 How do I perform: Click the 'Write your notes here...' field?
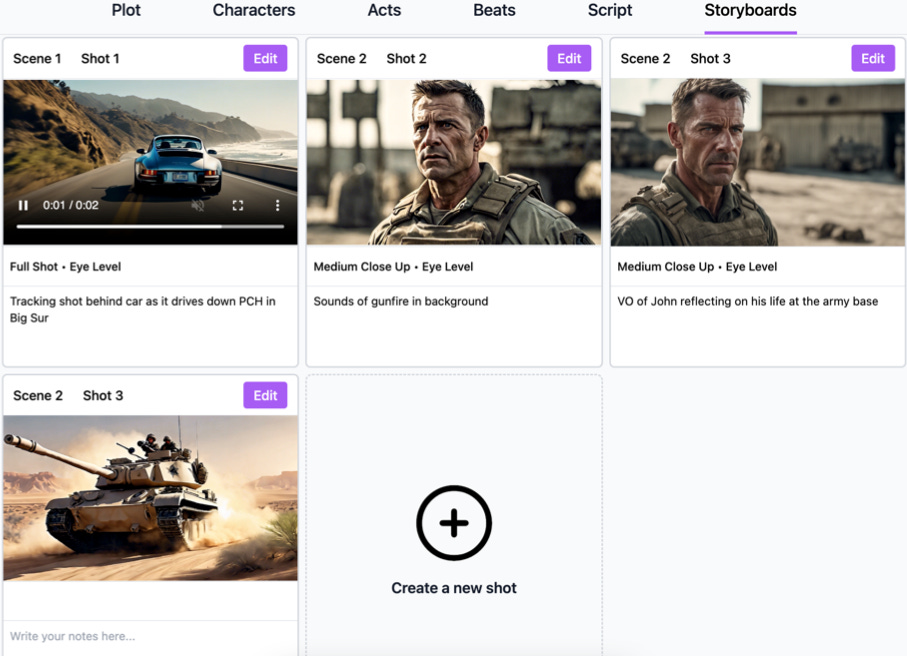[x=150, y=636]
